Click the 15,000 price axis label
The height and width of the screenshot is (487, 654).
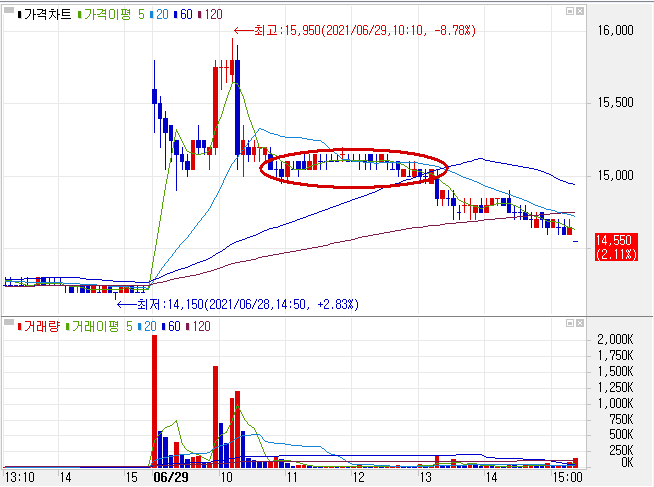(615, 175)
